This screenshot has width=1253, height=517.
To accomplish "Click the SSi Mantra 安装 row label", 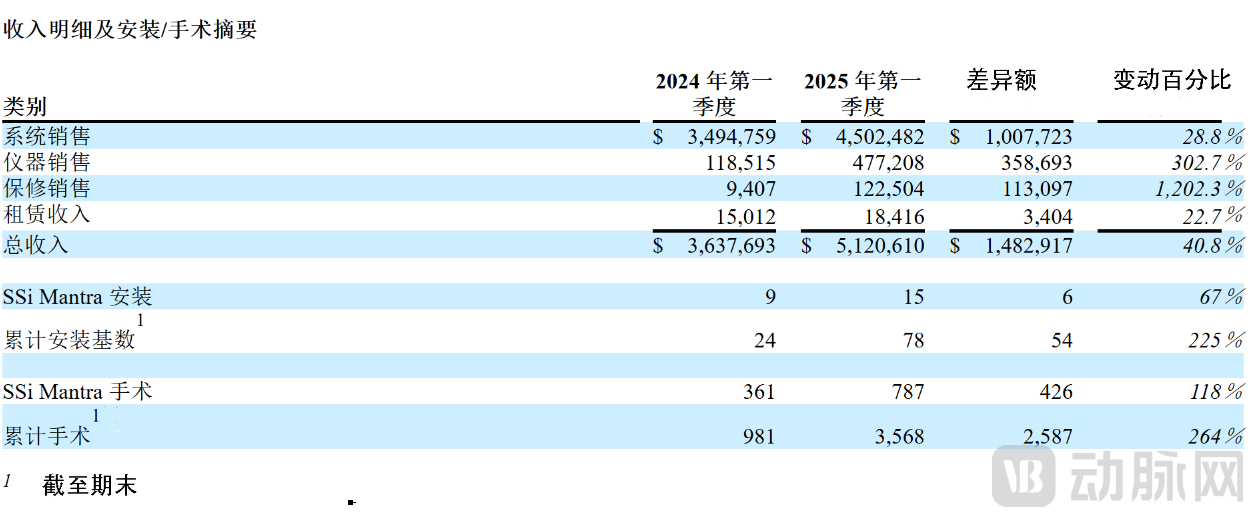I will tap(78, 297).
